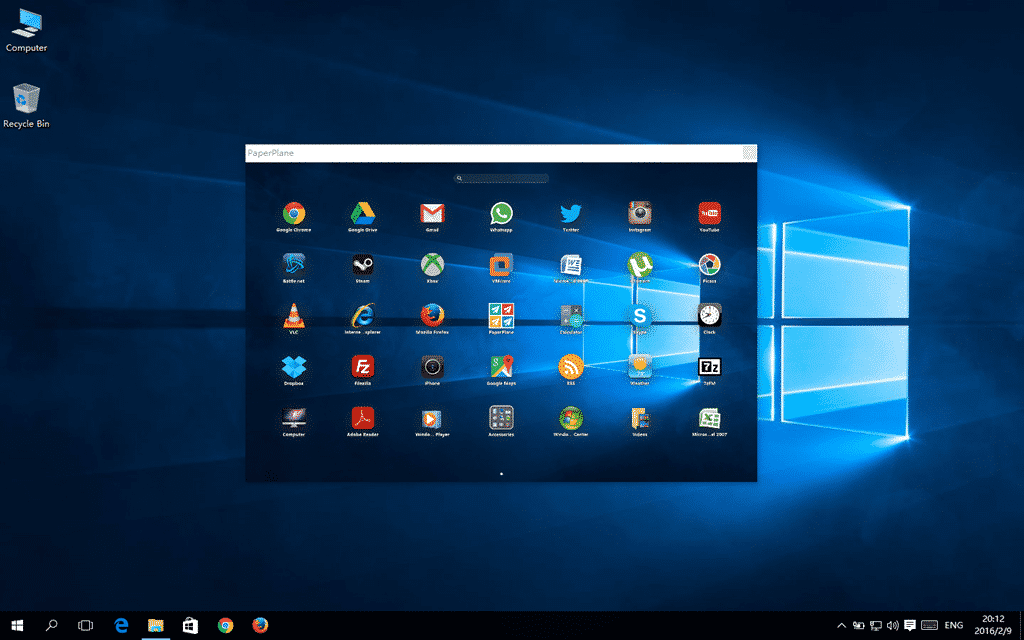Open the Twitter app icon
This screenshot has height=640, width=1024.
click(570, 213)
